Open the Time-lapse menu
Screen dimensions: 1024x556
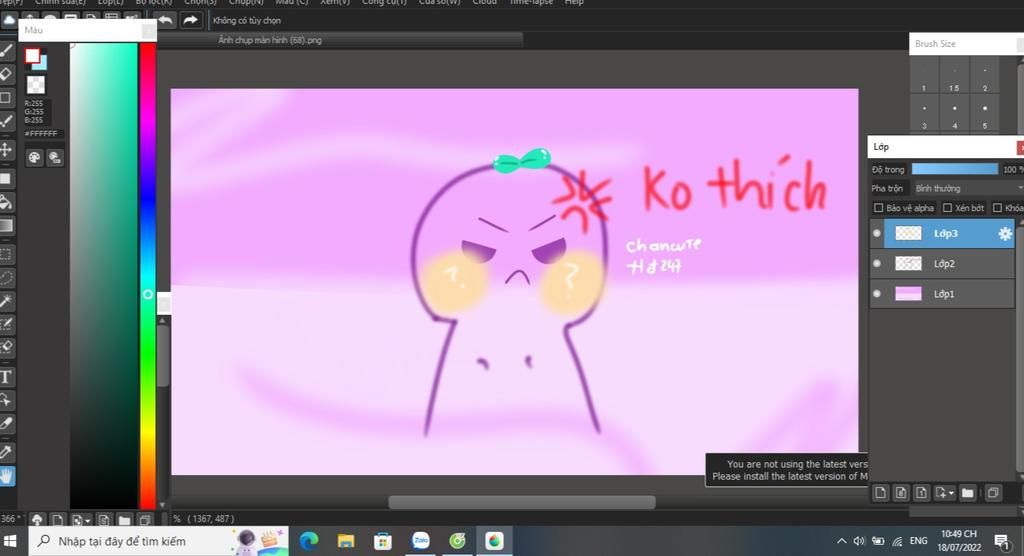tap(531, 3)
